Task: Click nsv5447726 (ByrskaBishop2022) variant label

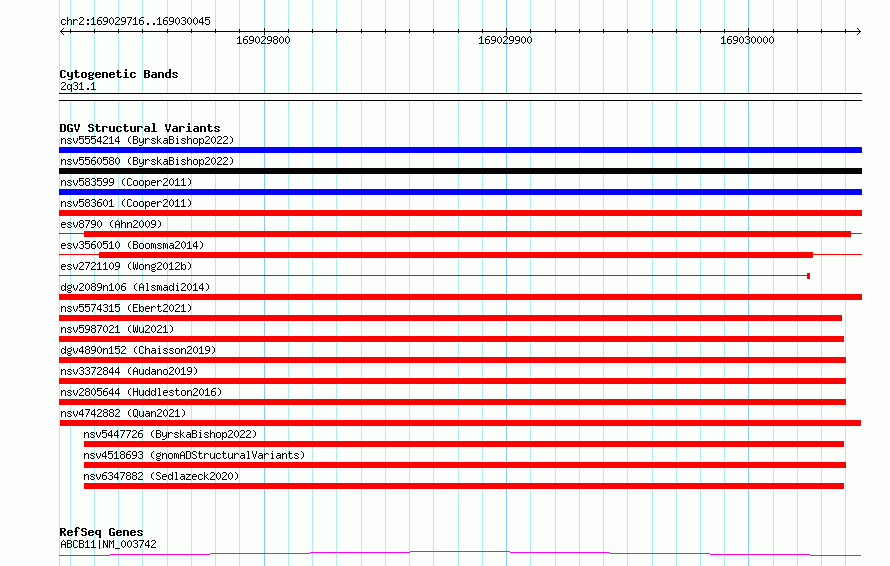Action: (x=170, y=434)
